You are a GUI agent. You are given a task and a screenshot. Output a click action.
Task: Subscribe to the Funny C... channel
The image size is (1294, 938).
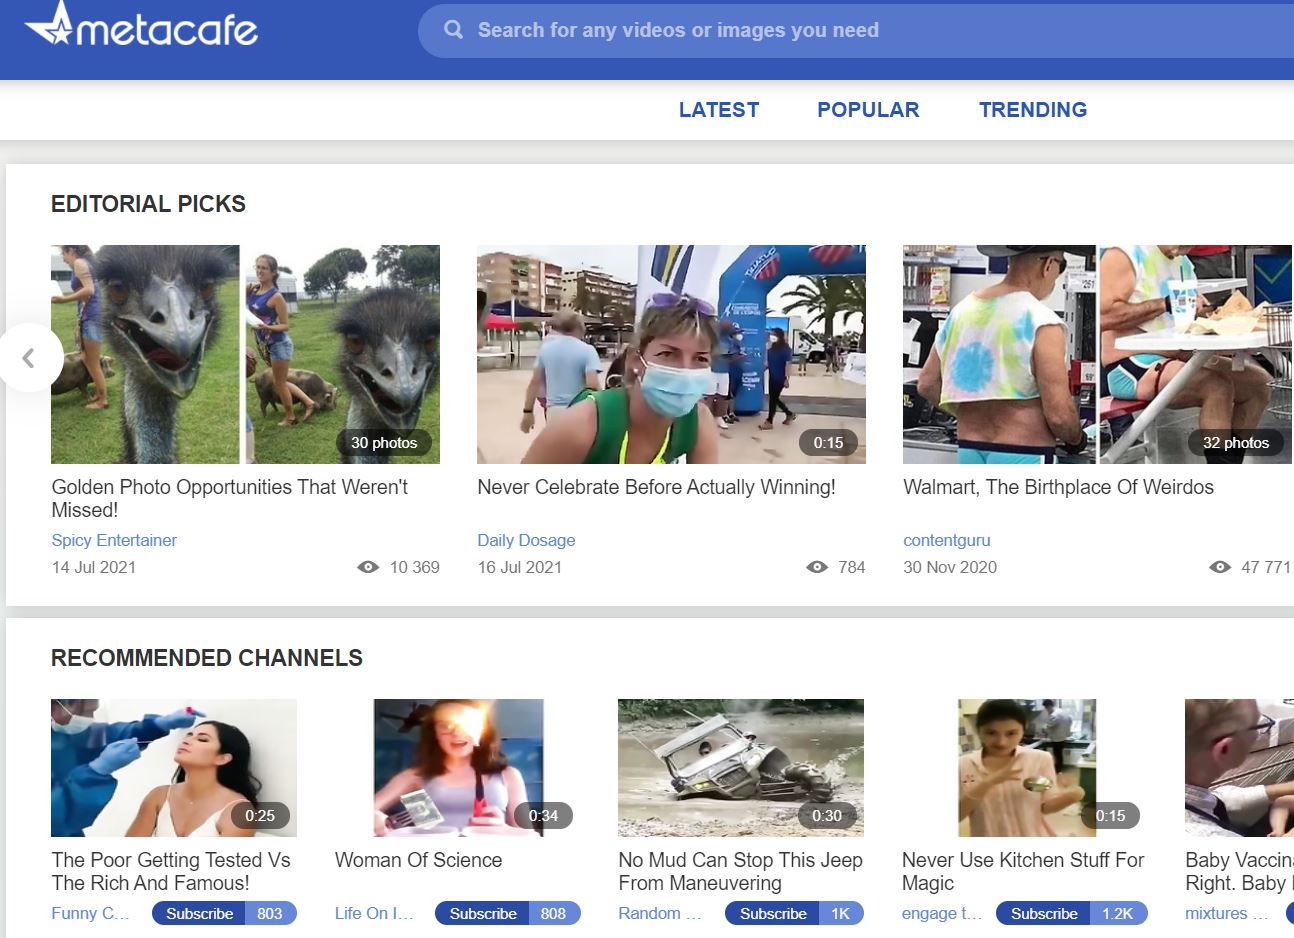(199, 913)
